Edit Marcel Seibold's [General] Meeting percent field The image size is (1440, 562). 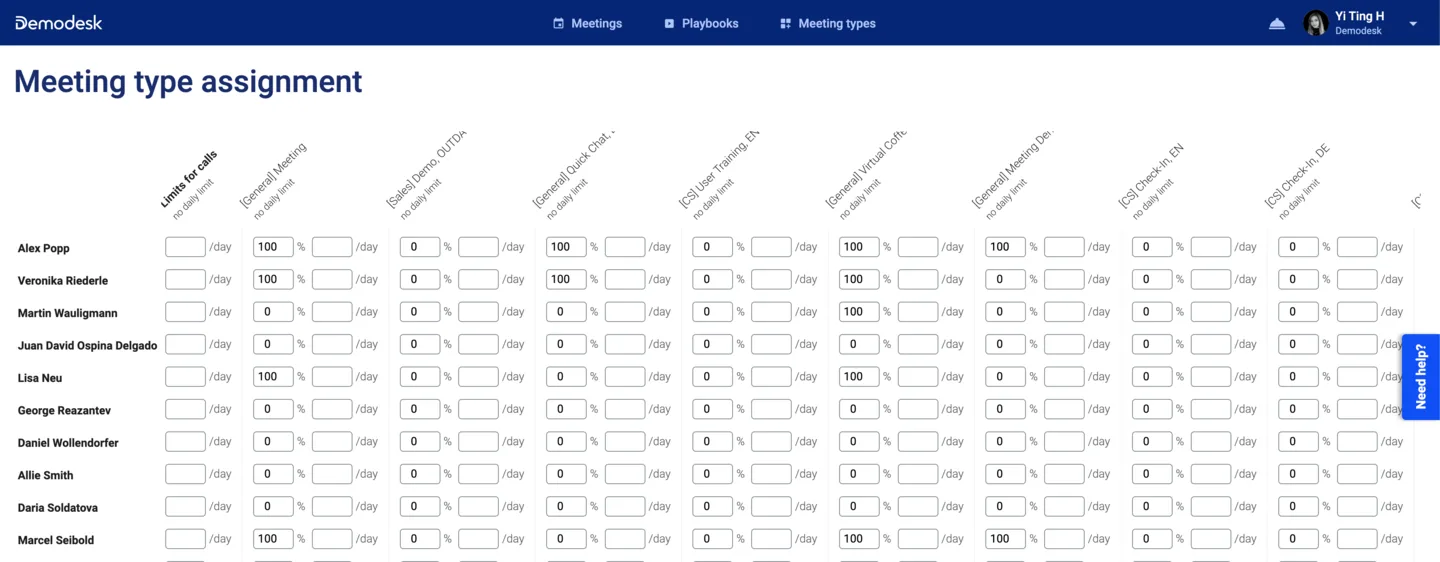coord(273,539)
